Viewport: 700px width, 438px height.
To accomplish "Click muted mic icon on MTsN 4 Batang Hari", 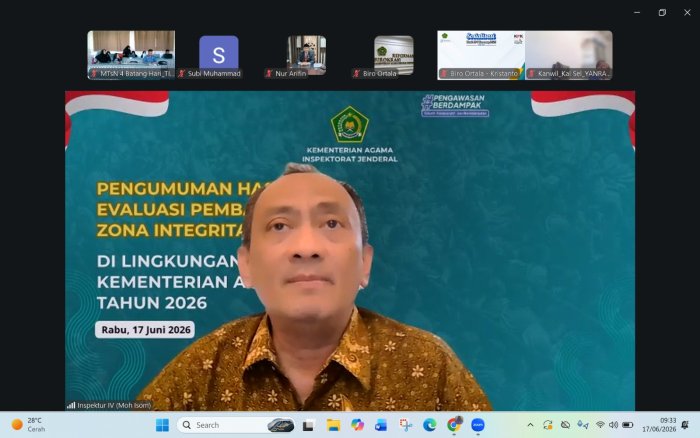I will 94,73.
